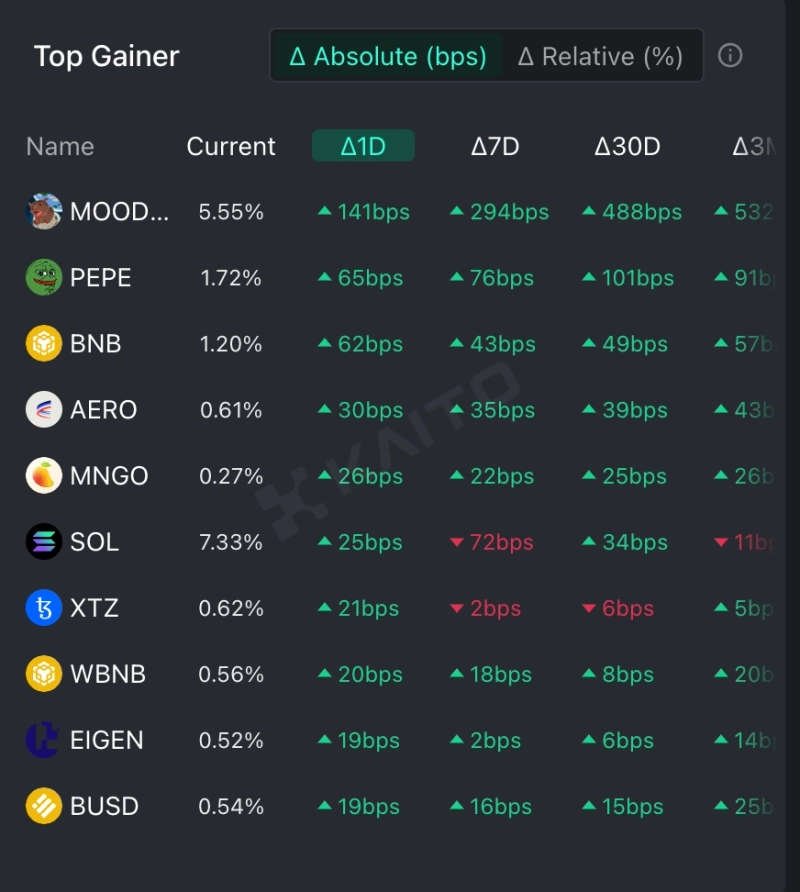
Task: Click the Name column header
Action: [x=60, y=146]
